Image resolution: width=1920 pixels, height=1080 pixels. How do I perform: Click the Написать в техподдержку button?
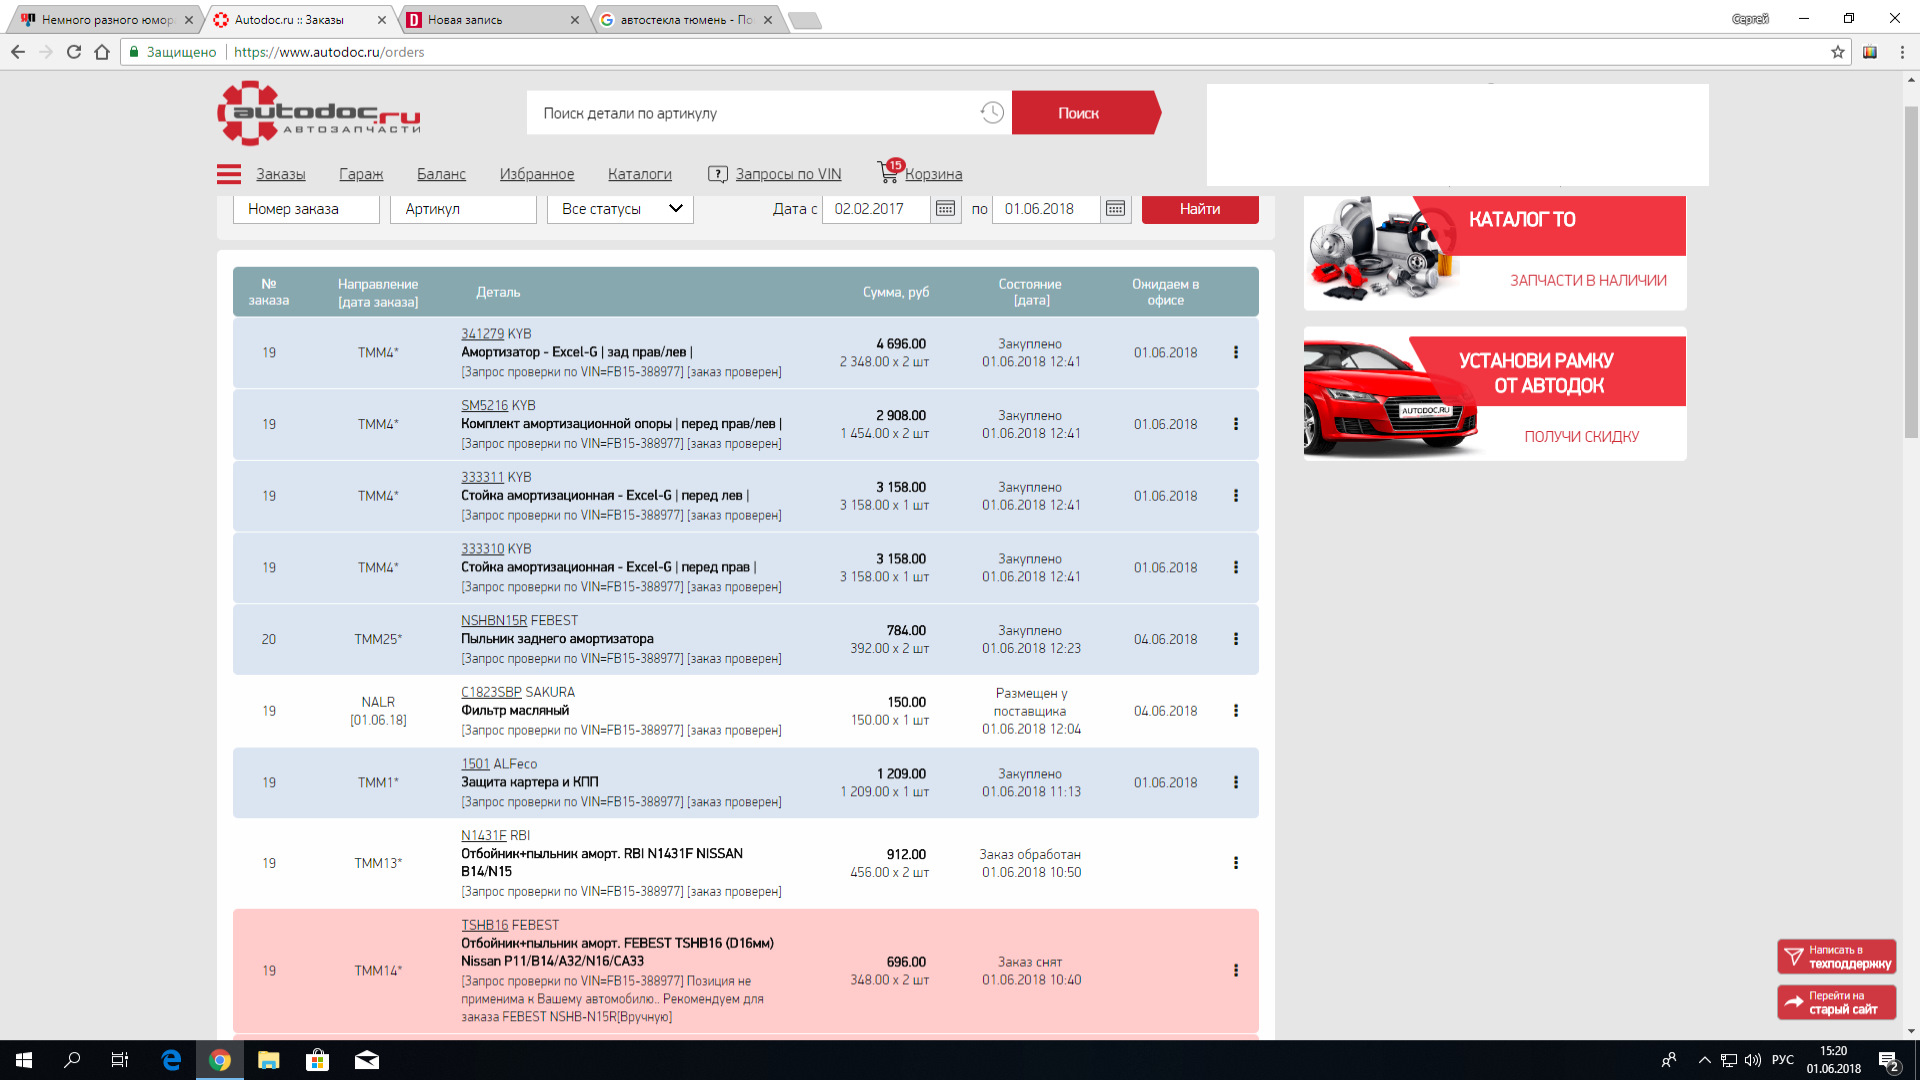[x=1836, y=957]
